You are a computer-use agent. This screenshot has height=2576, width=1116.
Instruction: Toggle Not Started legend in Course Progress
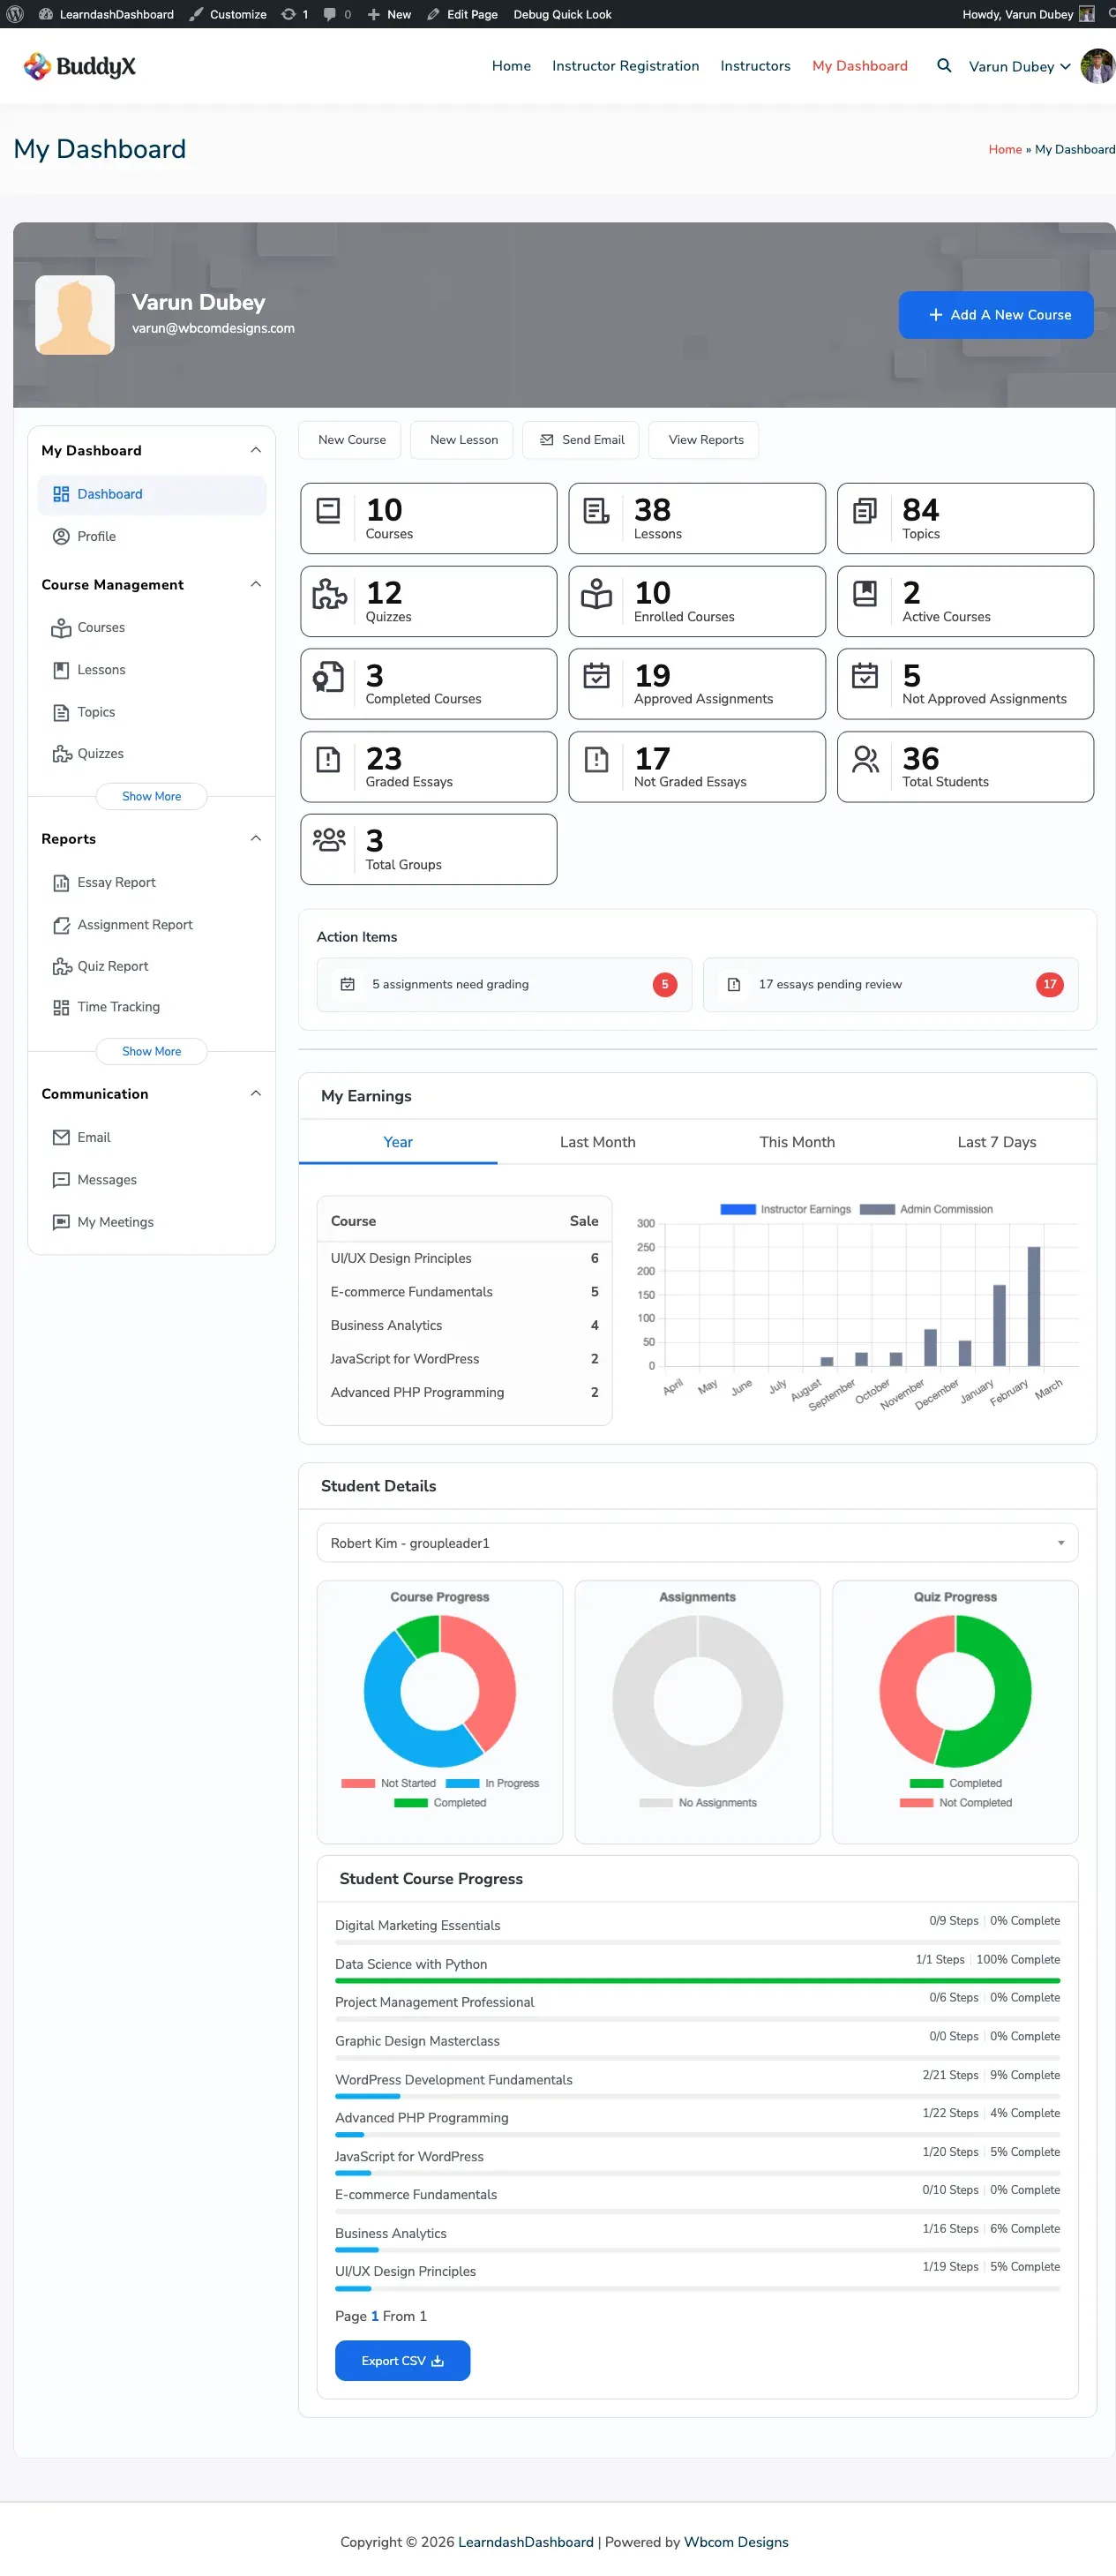(x=358, y=1783)
